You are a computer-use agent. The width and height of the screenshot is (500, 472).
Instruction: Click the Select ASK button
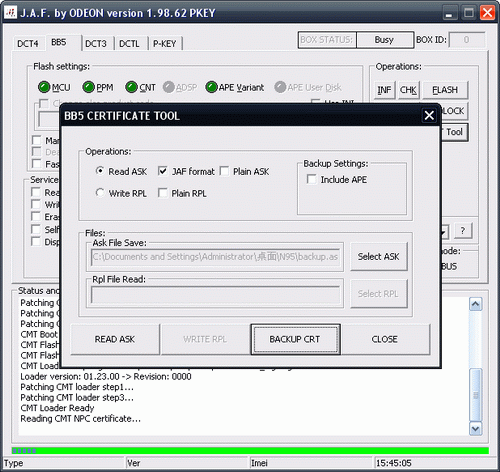click(379, 256)
